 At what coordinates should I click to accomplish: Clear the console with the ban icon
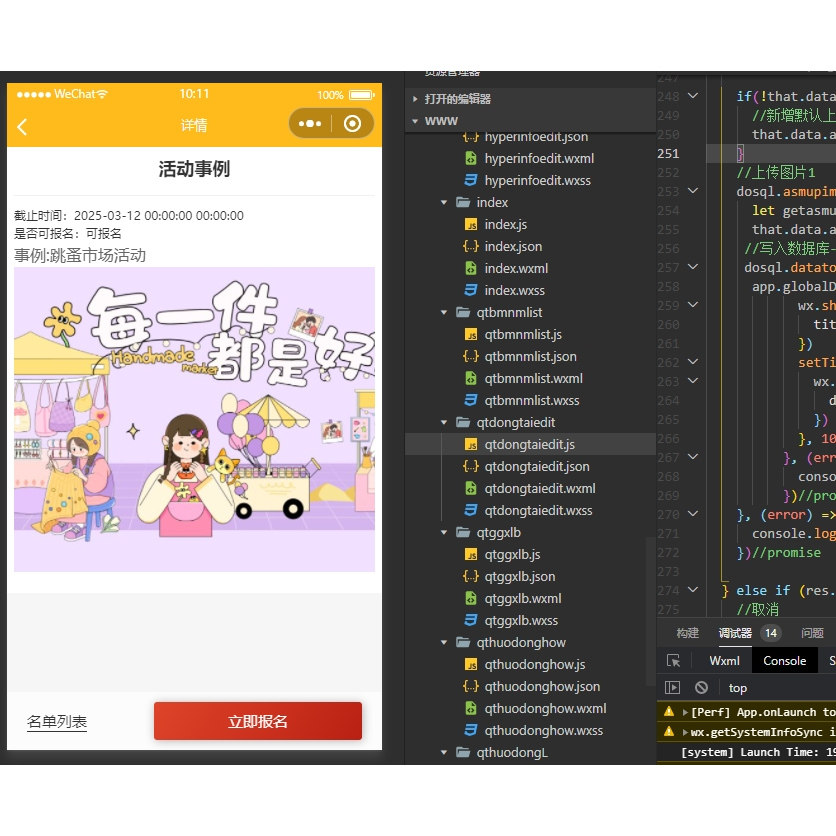pyautogui.click(x=701, y=688)
